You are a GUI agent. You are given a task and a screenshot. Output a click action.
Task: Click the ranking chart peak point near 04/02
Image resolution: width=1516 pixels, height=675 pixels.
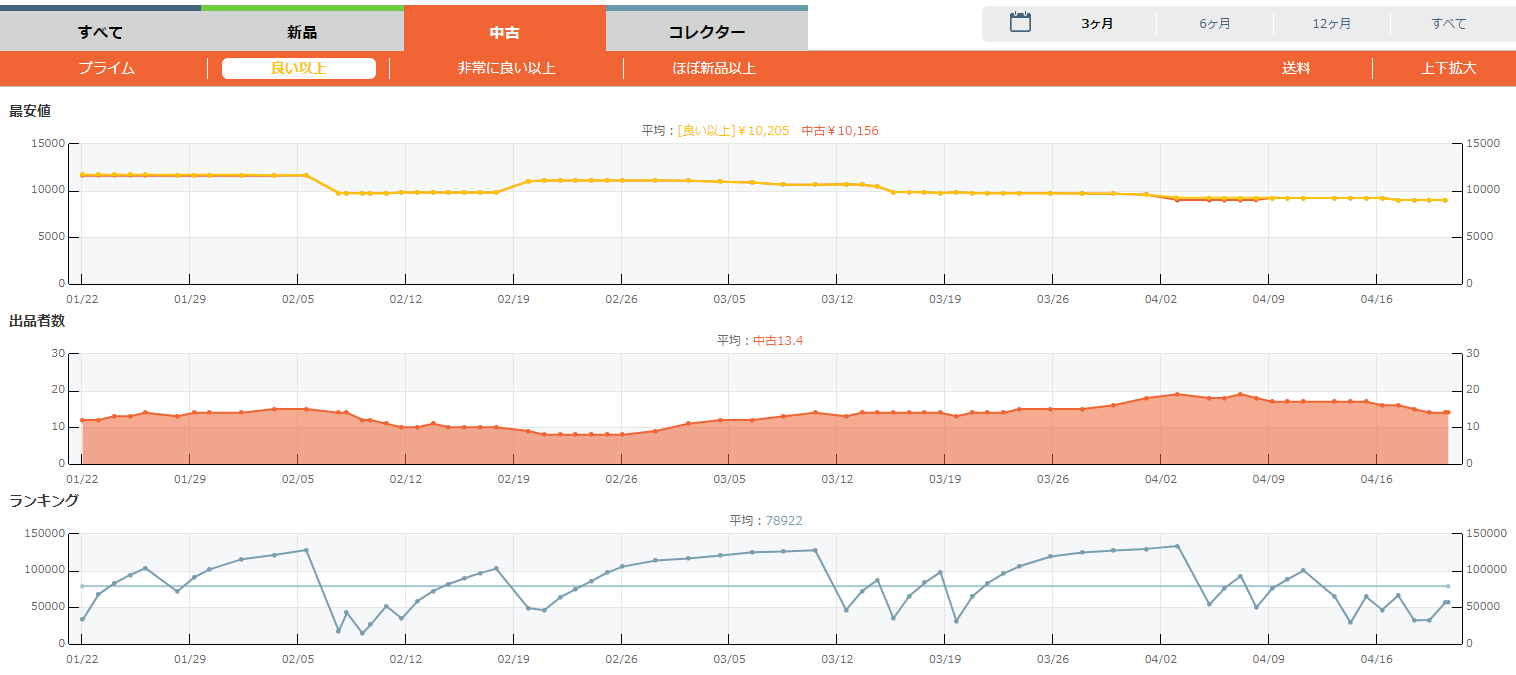1177,546
